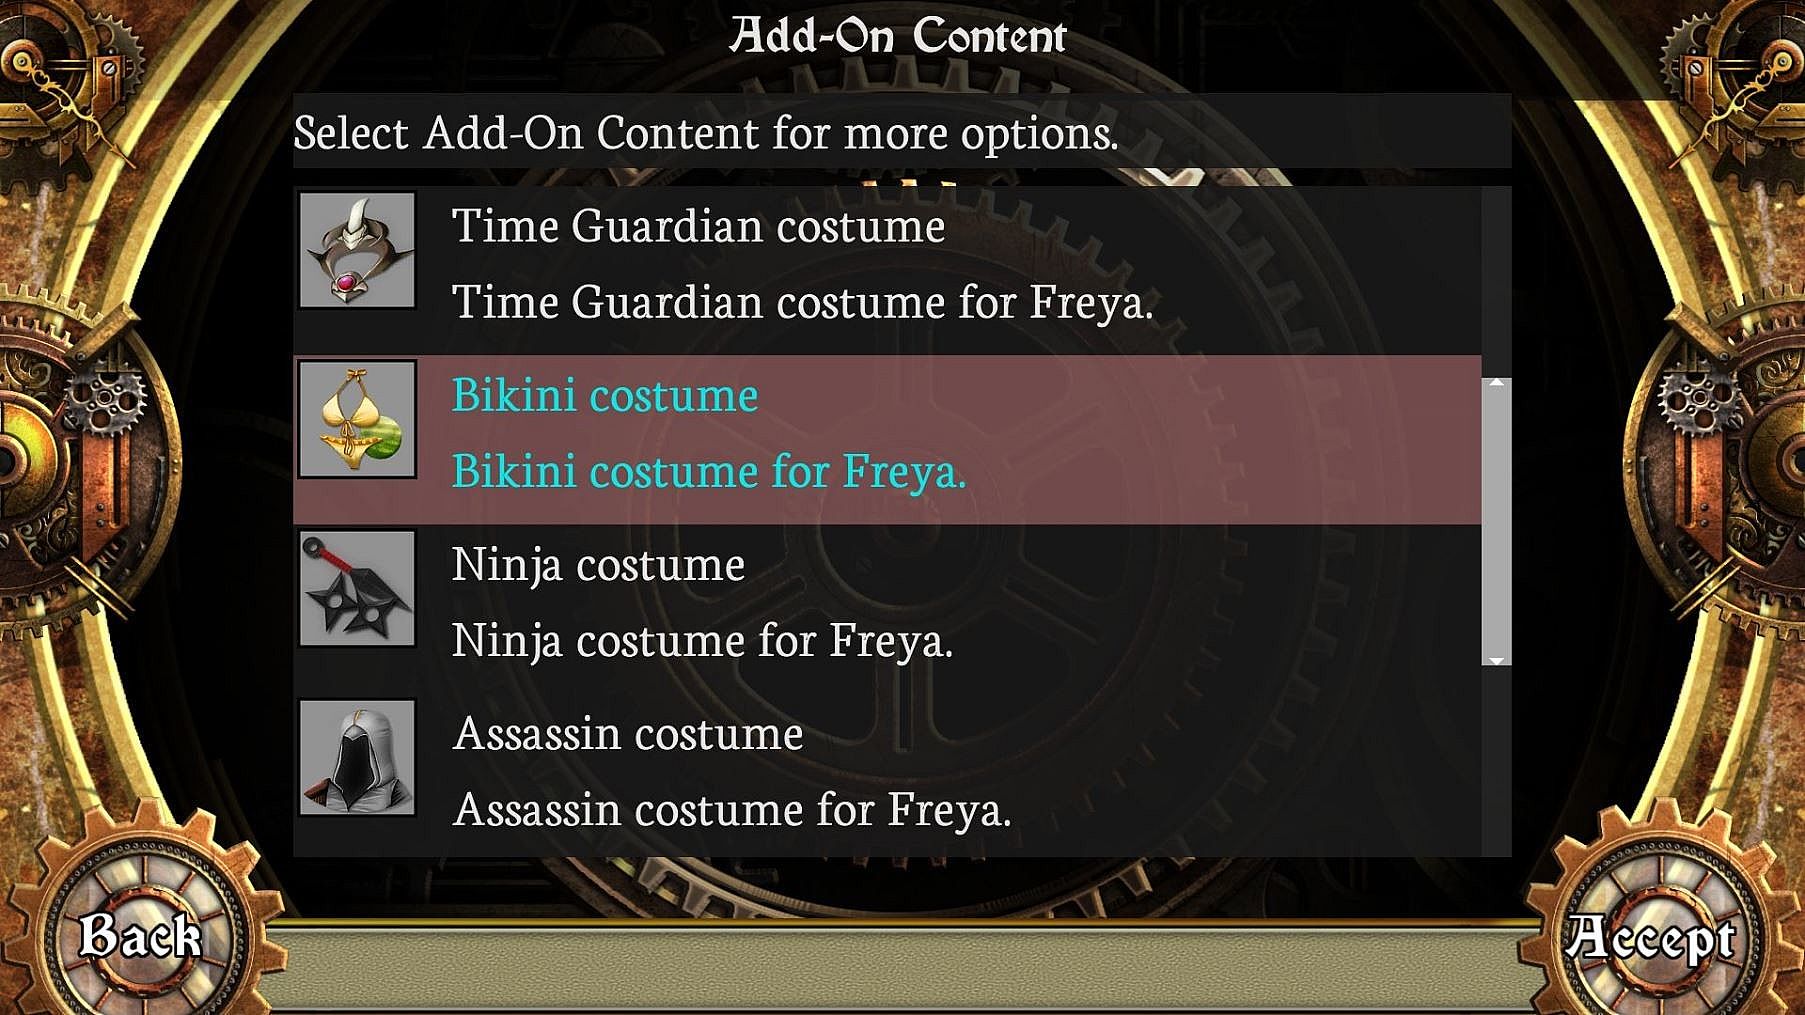Click the Assassin hooded cloak icon
This screenshot has height=1015, width=1805.
(357, 757)
